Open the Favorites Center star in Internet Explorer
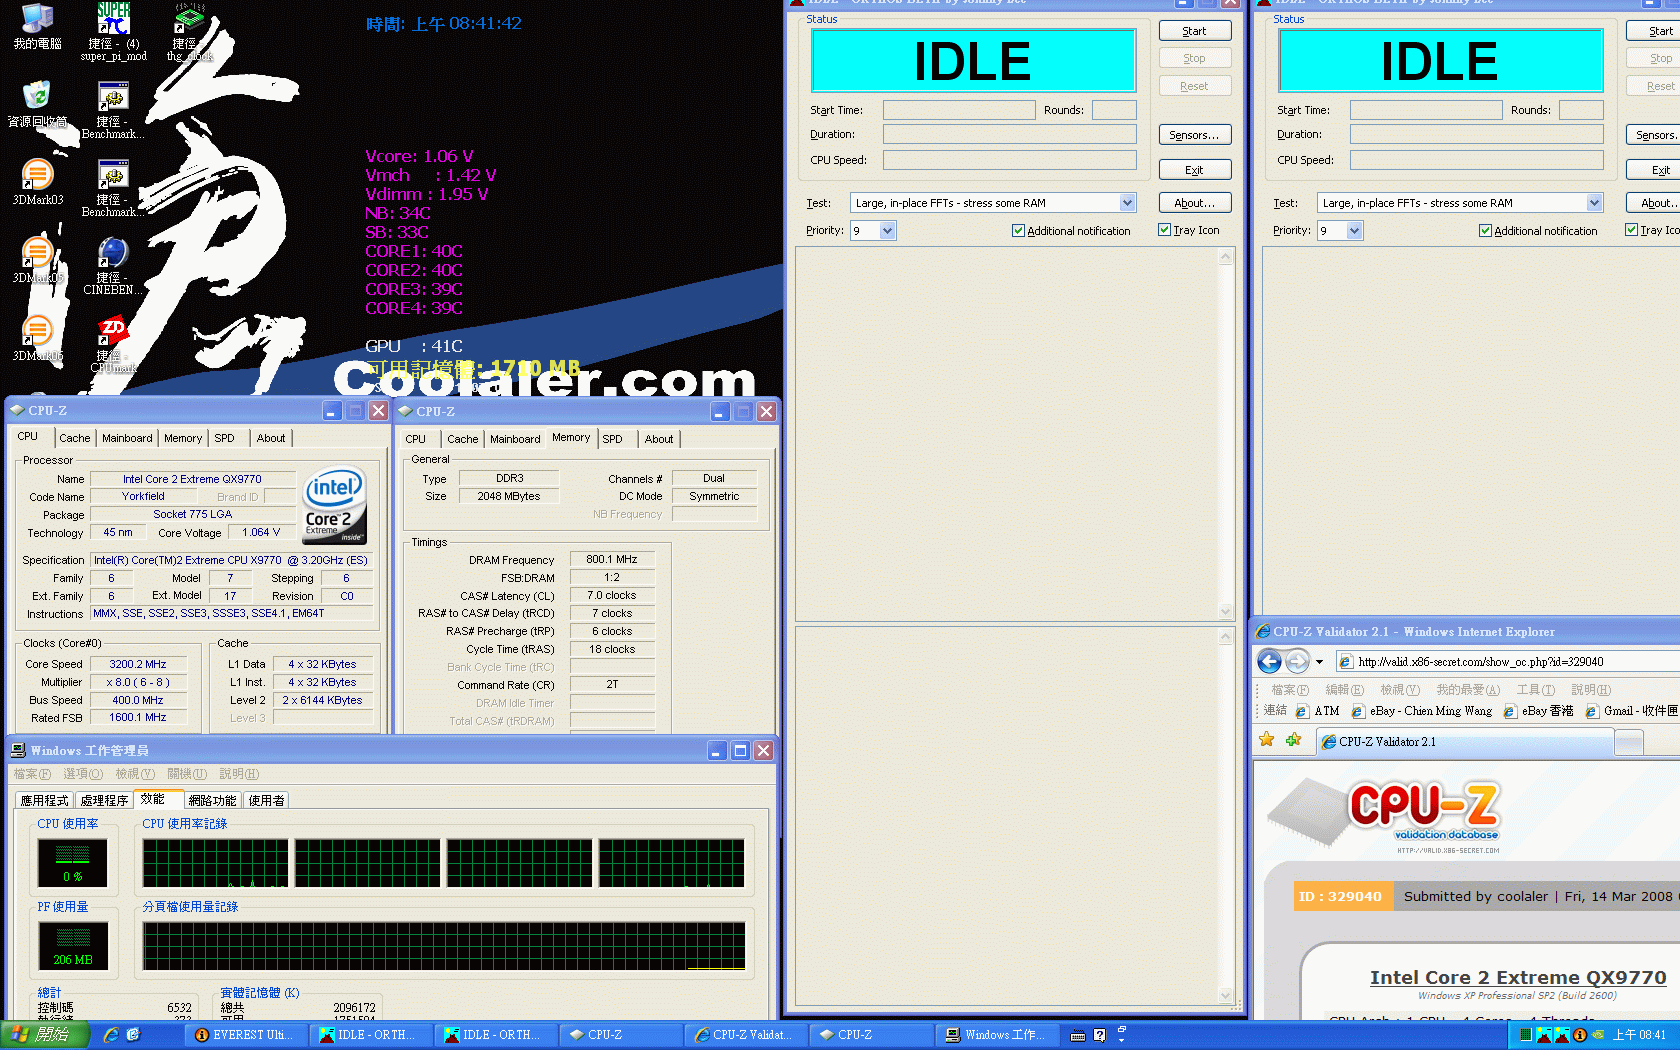 (x=1267, y=740)
